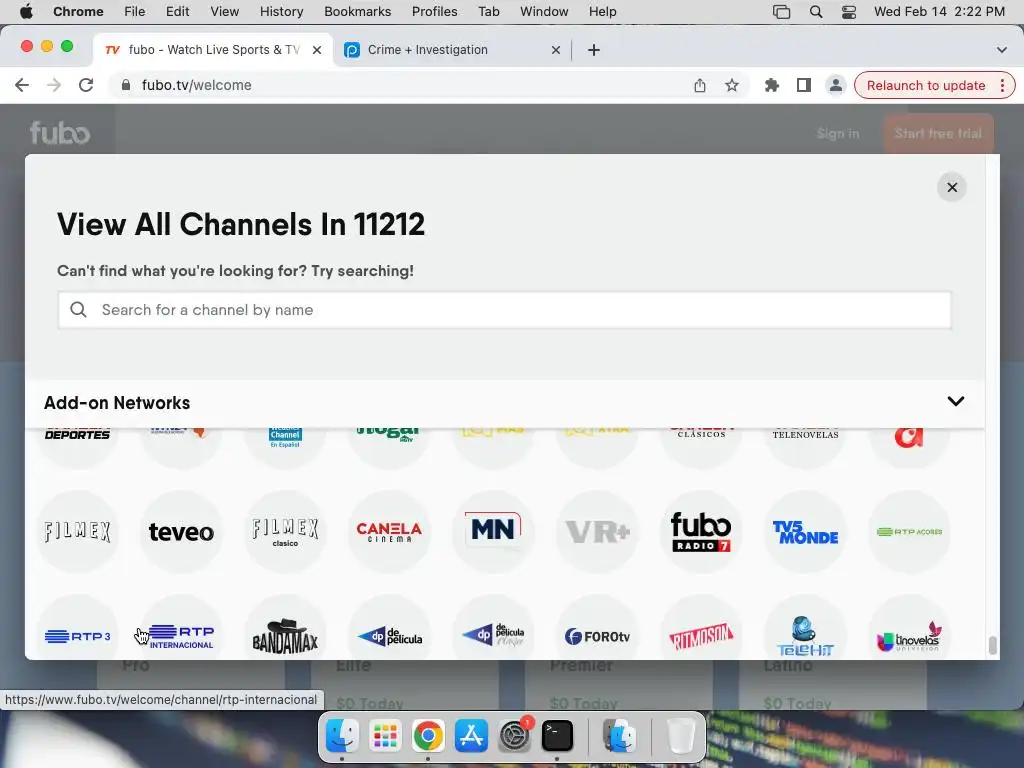Focus the channel name search field
The height and width of the screenshot is (768, 1024).
(504, 310)
